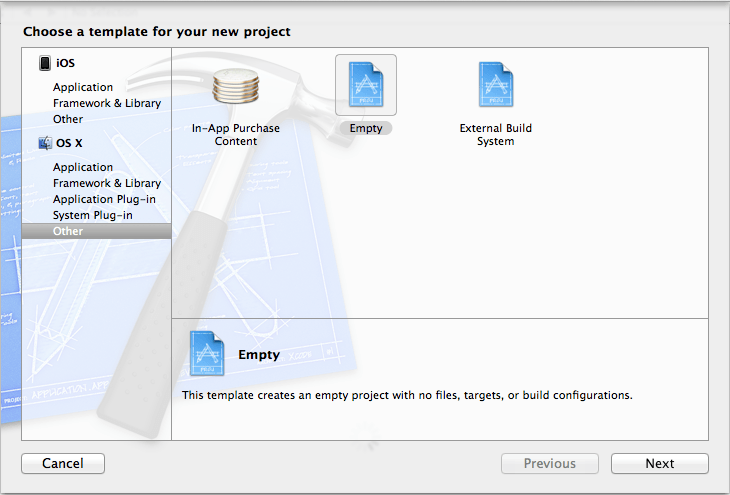This screenshot has width=730, height=495.
Task: Select highlighted Other under OS X
Action: click(68, 231)
